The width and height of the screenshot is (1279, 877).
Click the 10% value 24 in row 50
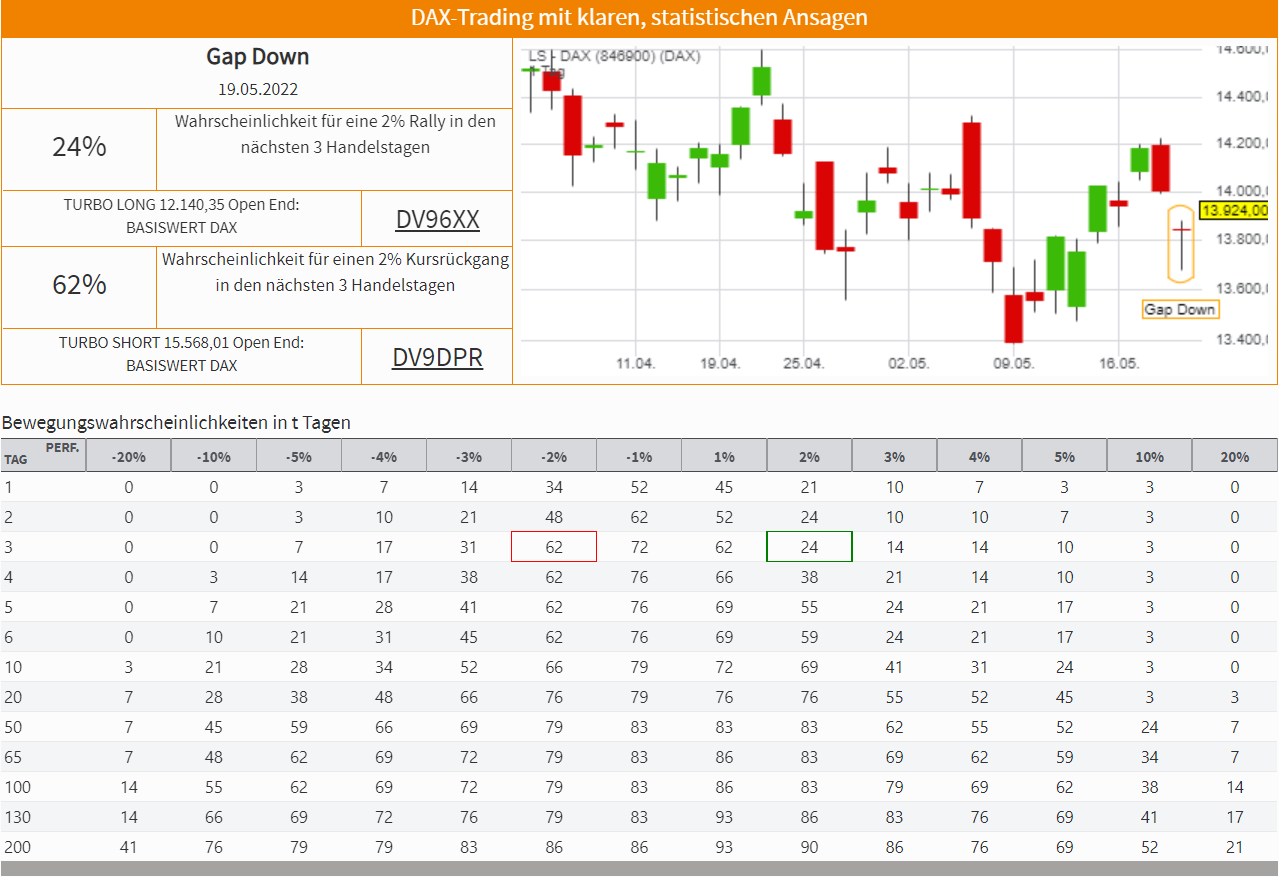tap(1149, 727)
